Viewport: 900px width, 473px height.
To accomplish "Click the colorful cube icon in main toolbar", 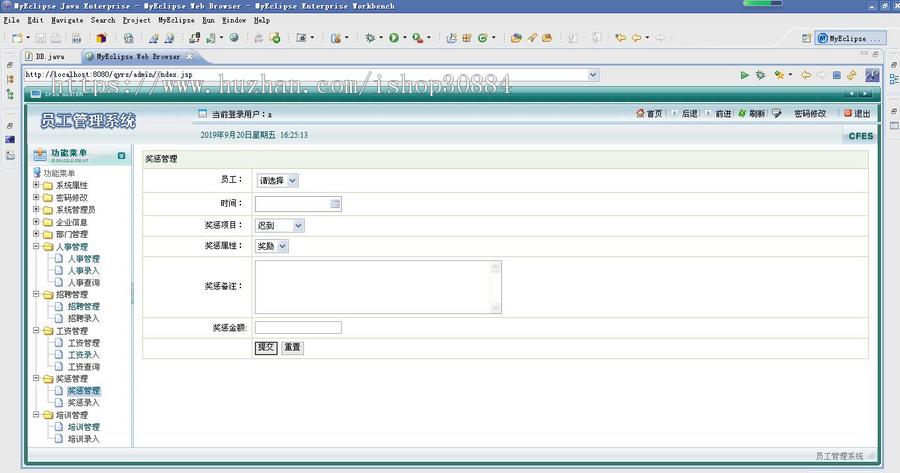I will 102,38.
